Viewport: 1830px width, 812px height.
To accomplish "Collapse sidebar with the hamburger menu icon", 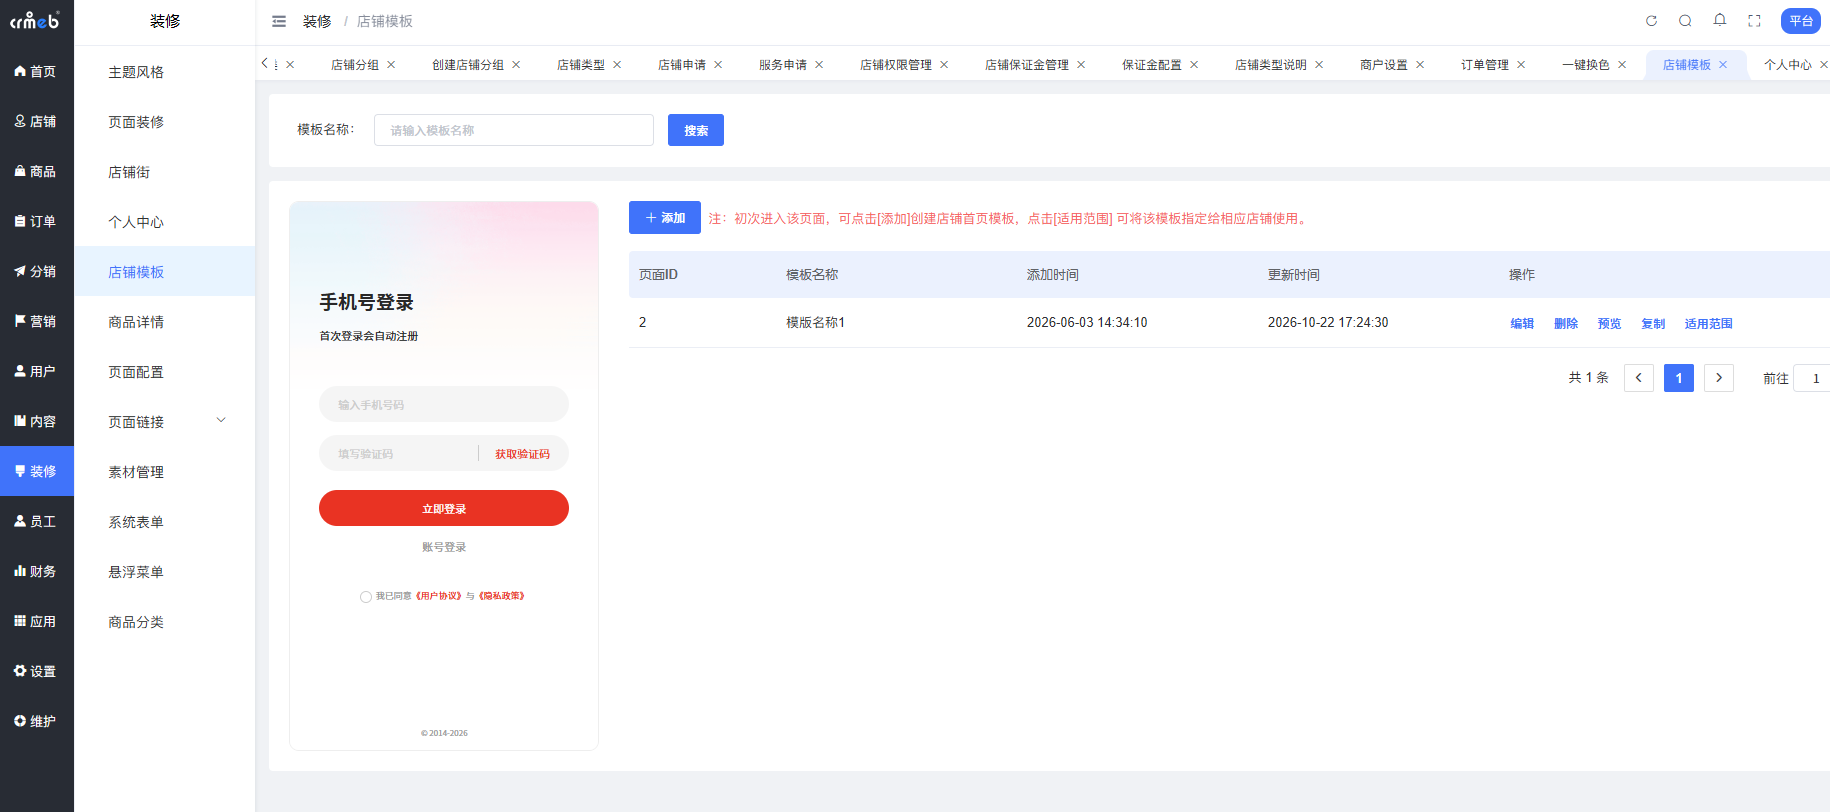I will click(x=279, y=21).
